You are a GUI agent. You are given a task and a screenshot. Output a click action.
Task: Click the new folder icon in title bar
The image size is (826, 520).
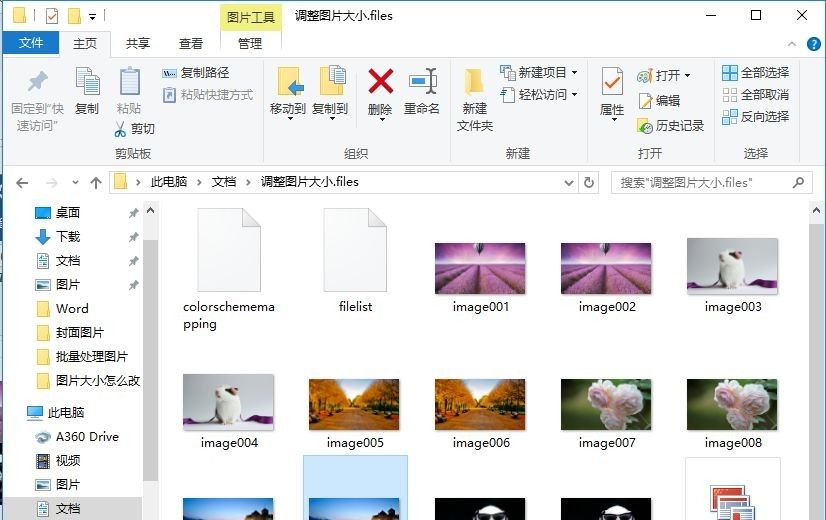pos(74,16)
